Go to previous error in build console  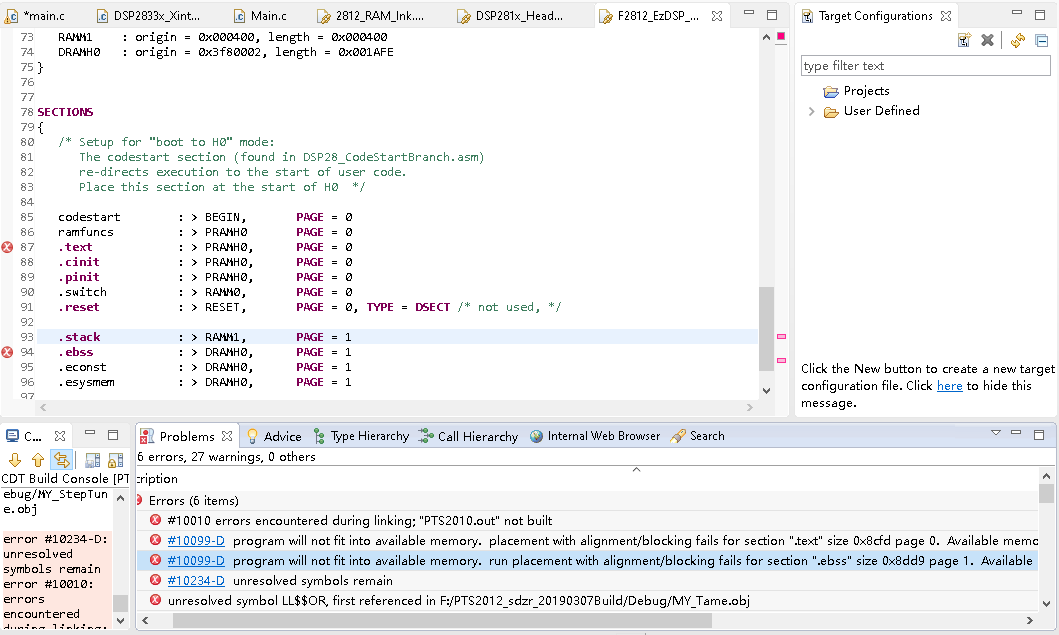pos(38,460)
